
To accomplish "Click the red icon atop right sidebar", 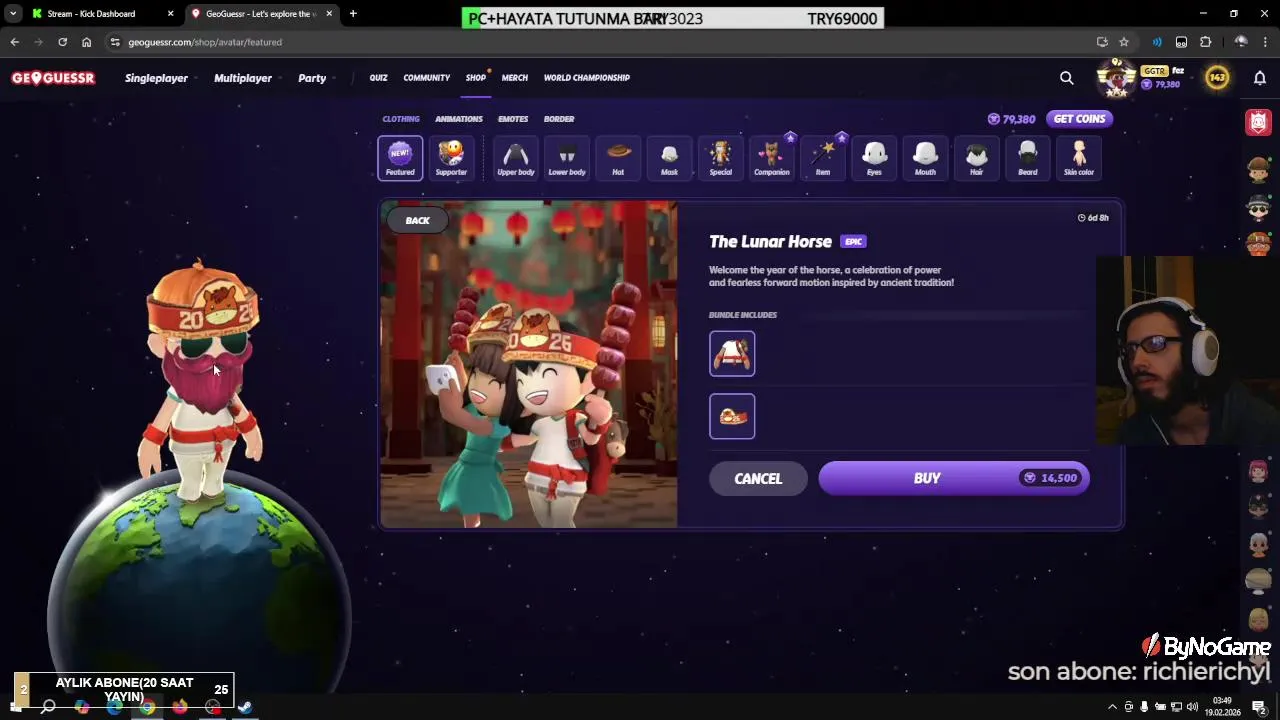I will 1259,122.
